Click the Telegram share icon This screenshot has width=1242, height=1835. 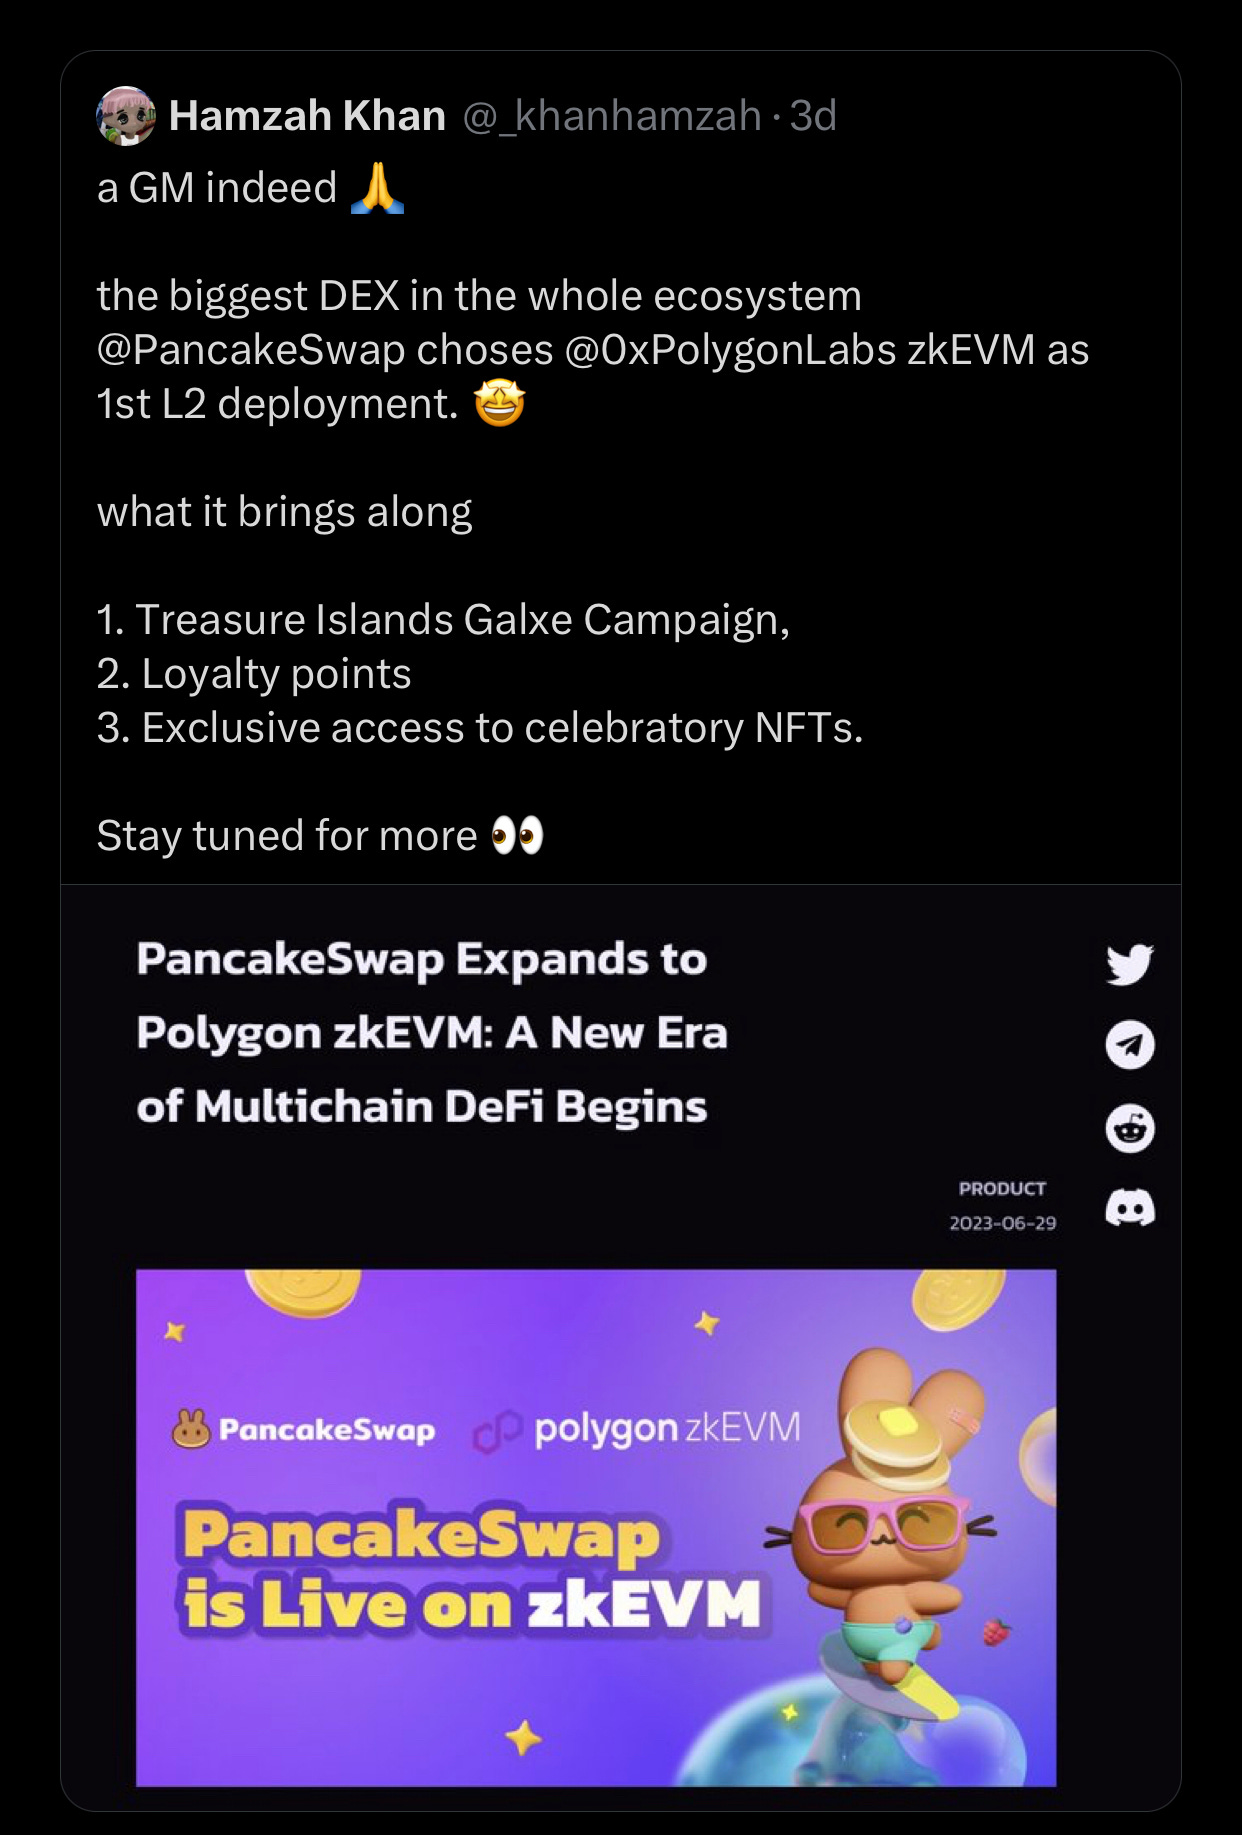(1130, 1045)
